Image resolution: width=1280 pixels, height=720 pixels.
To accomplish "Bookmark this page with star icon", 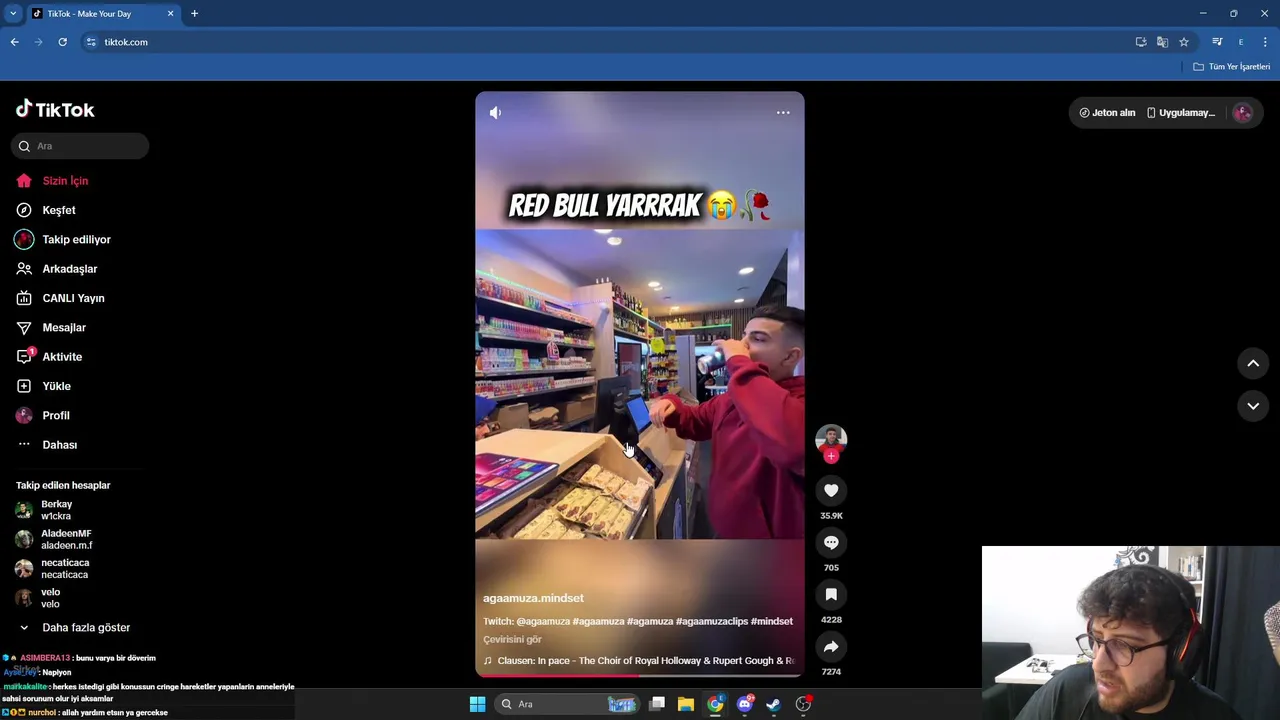I will pyautogui.click(x=1184, y=42).
